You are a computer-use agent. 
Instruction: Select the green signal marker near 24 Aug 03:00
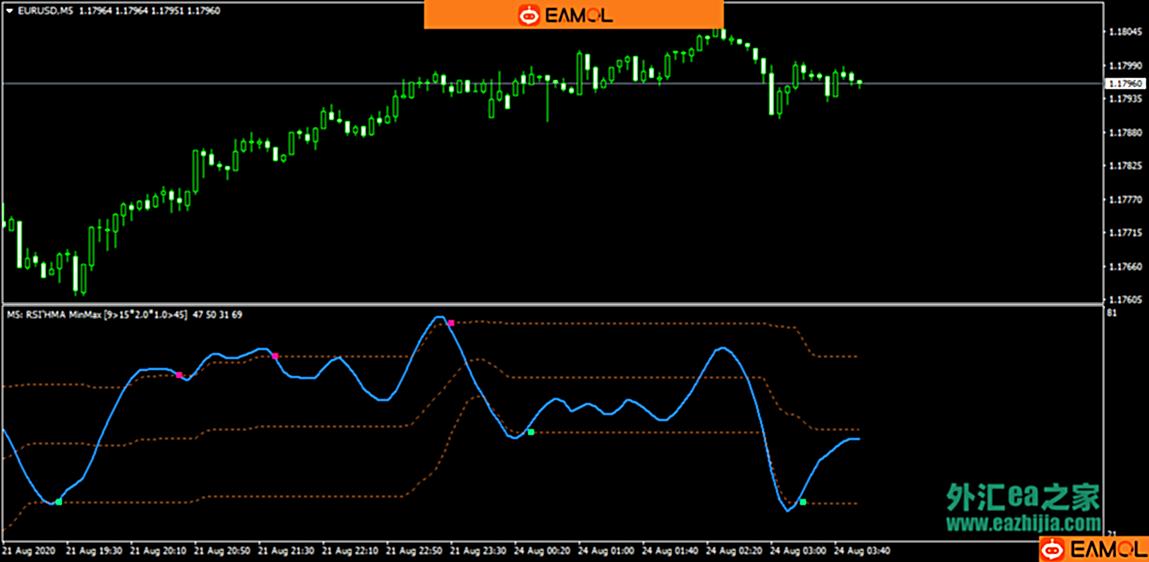(803, 502)
